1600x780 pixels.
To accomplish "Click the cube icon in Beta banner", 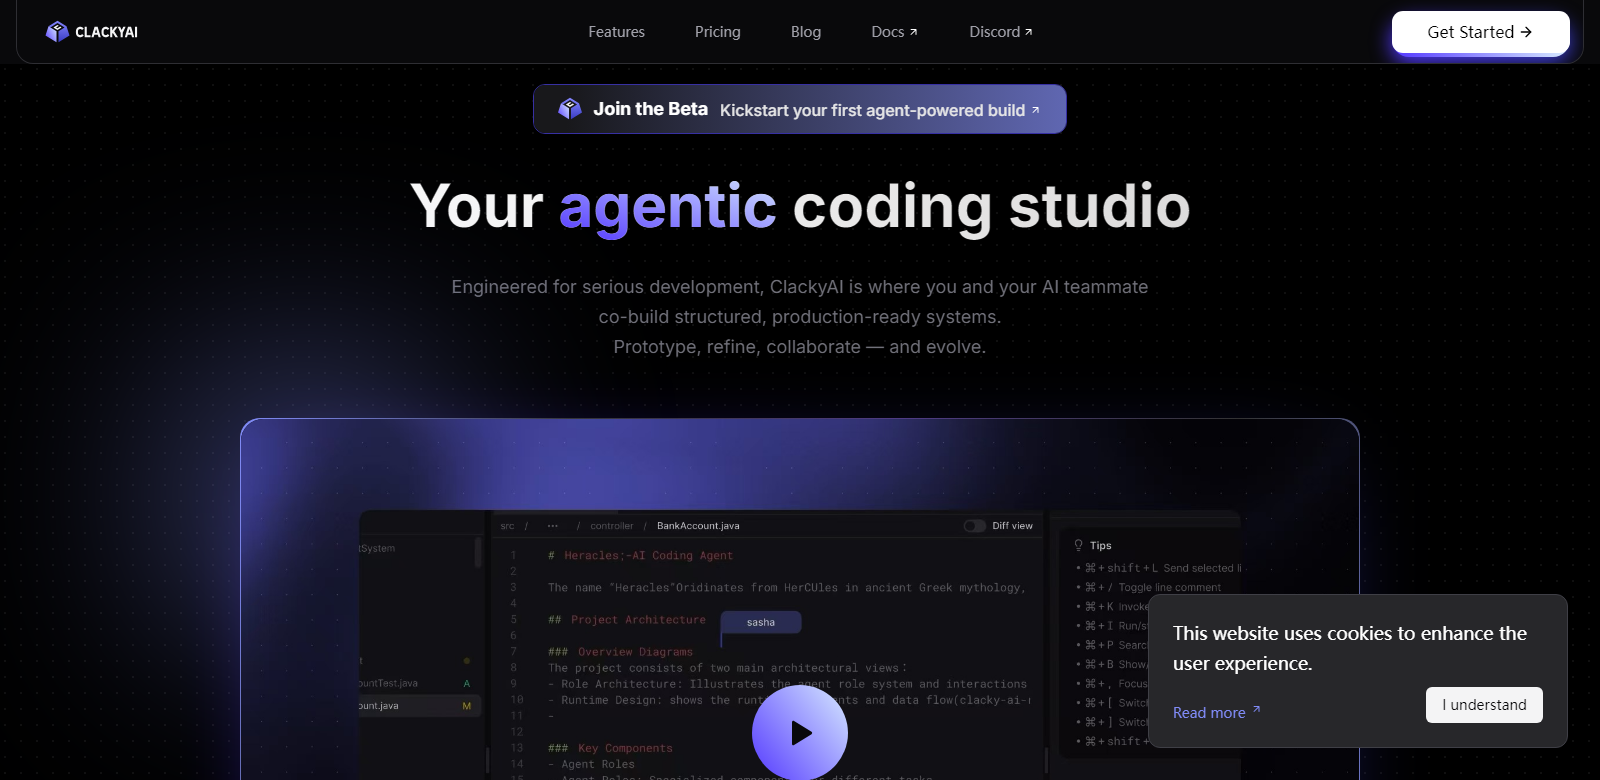I will point(570,109).
